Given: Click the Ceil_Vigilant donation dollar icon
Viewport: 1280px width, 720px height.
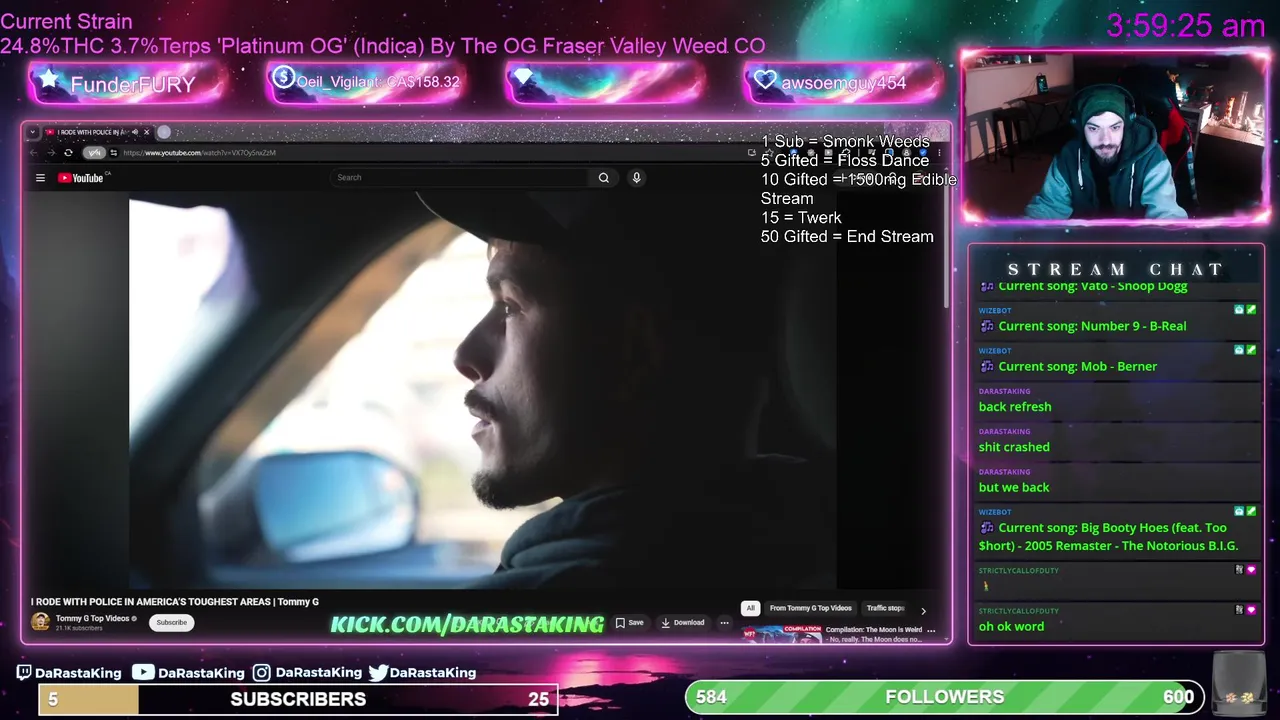Looking at the screenshot, I should [x=284, y=78].
